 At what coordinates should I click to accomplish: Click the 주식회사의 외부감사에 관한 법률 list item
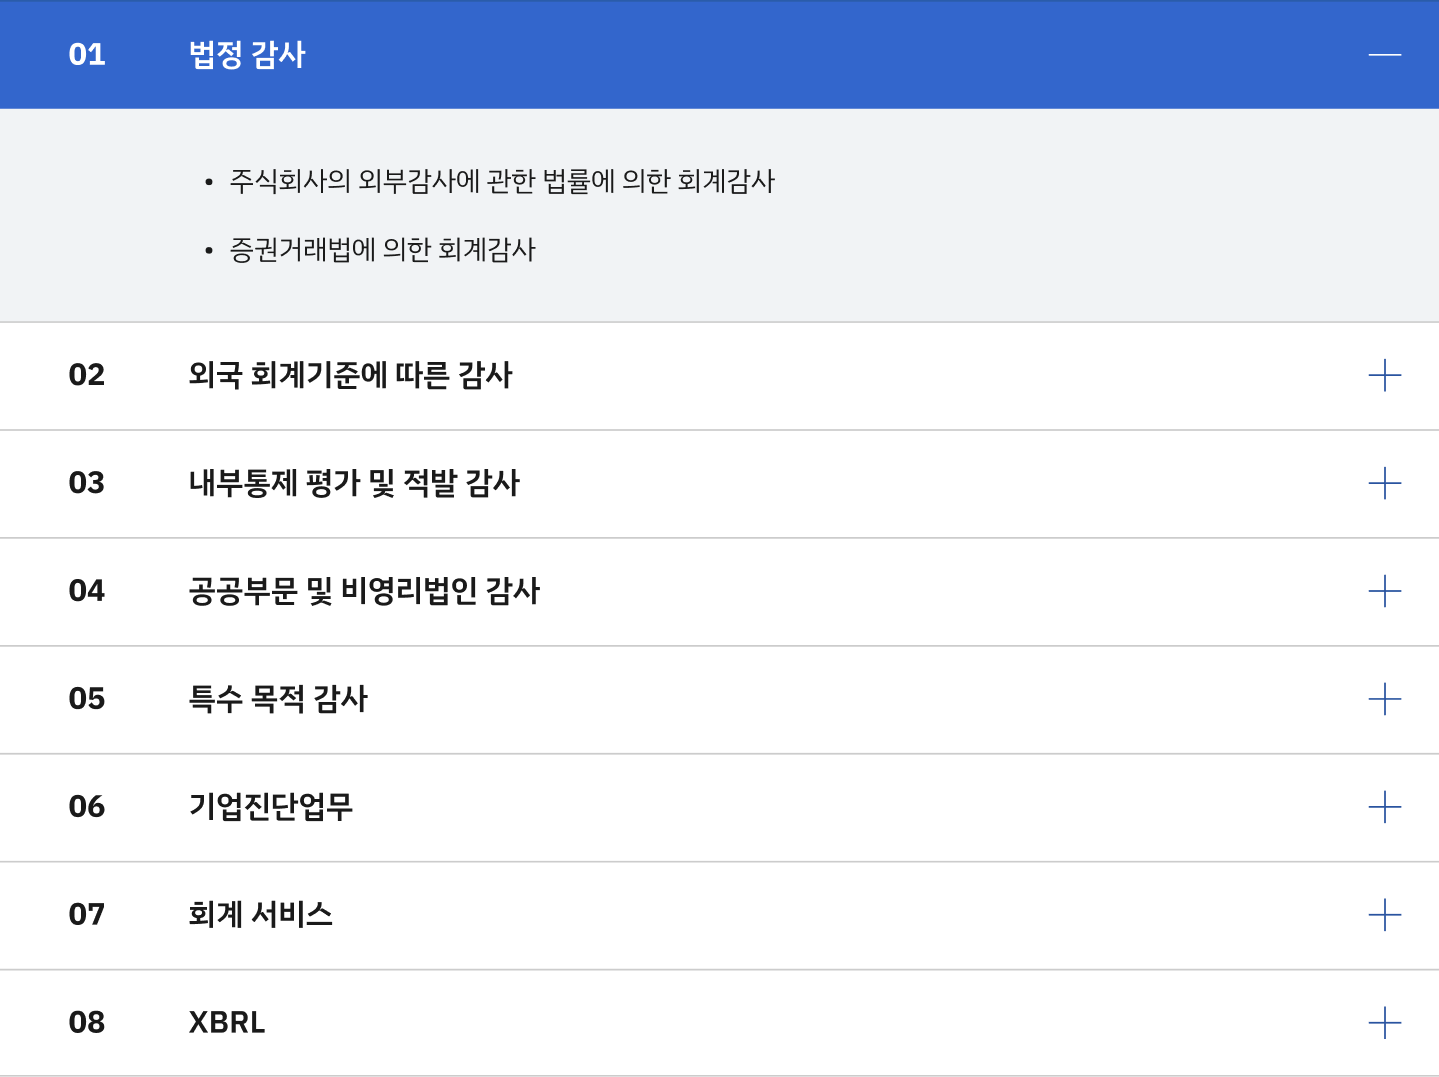(502, 181)
